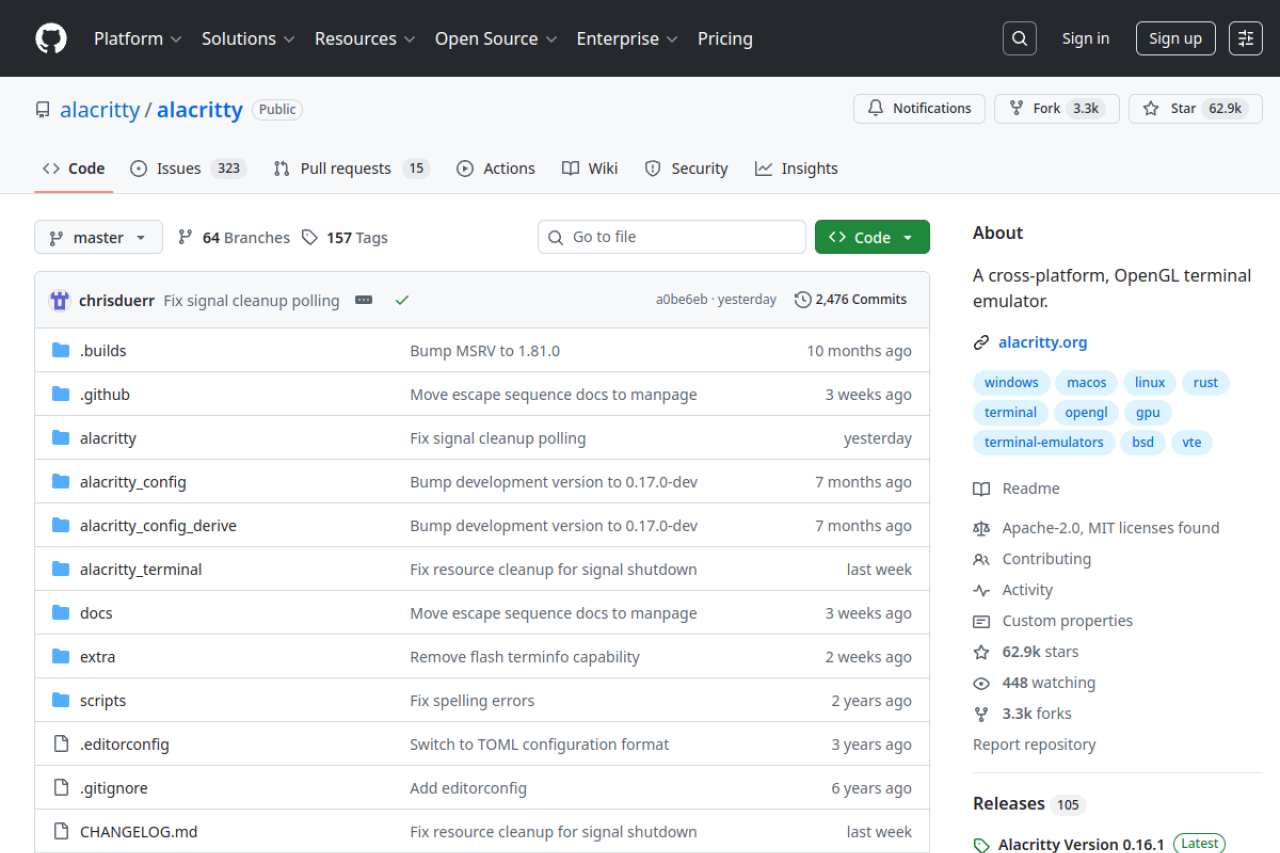The width and height of the screenshot is (1280, 853).
Task: Select Pricing in the top menu
Action: (x=724, y=38)
